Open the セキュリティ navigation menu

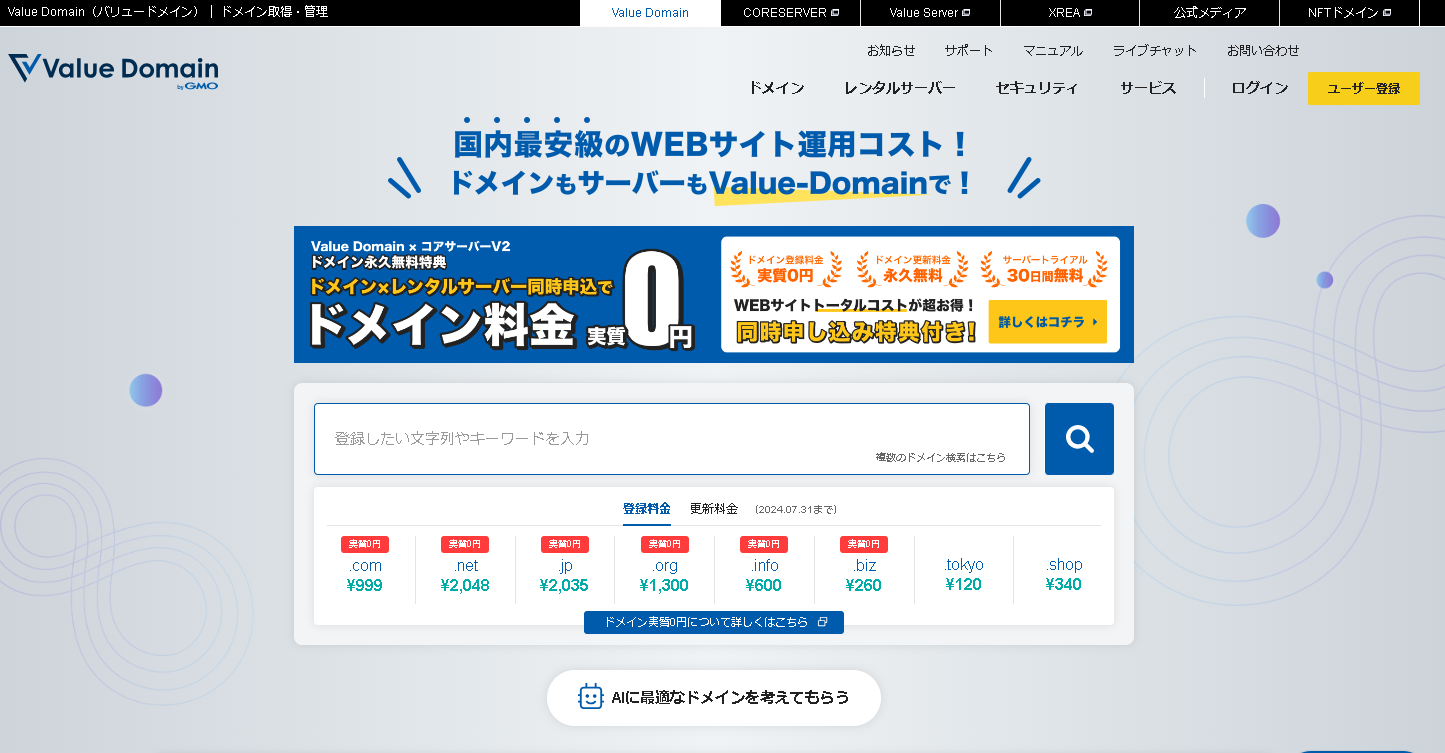point(1037,88)
